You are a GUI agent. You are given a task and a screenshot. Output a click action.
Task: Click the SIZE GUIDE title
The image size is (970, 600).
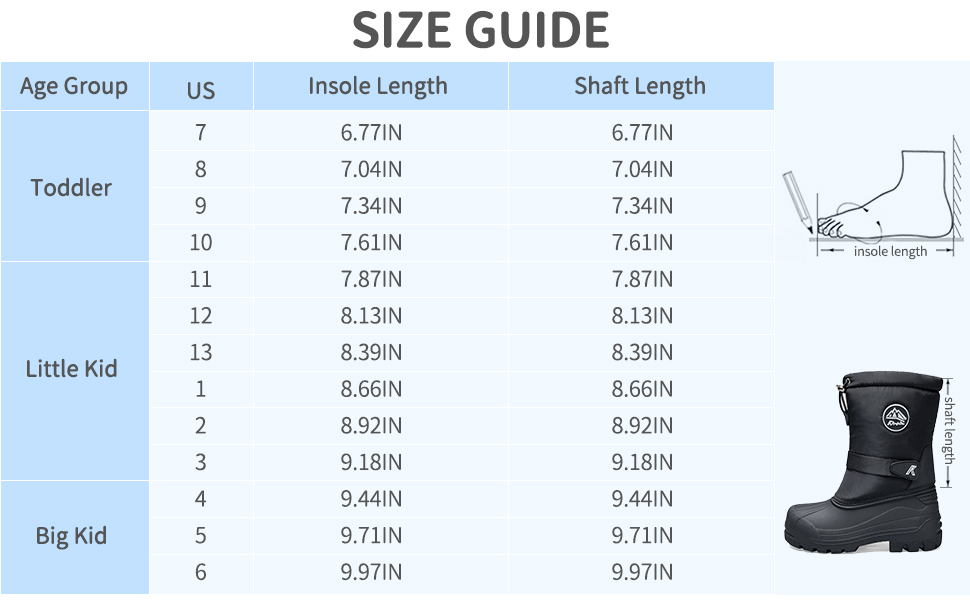pyautogui.click(x=480, y=30)
